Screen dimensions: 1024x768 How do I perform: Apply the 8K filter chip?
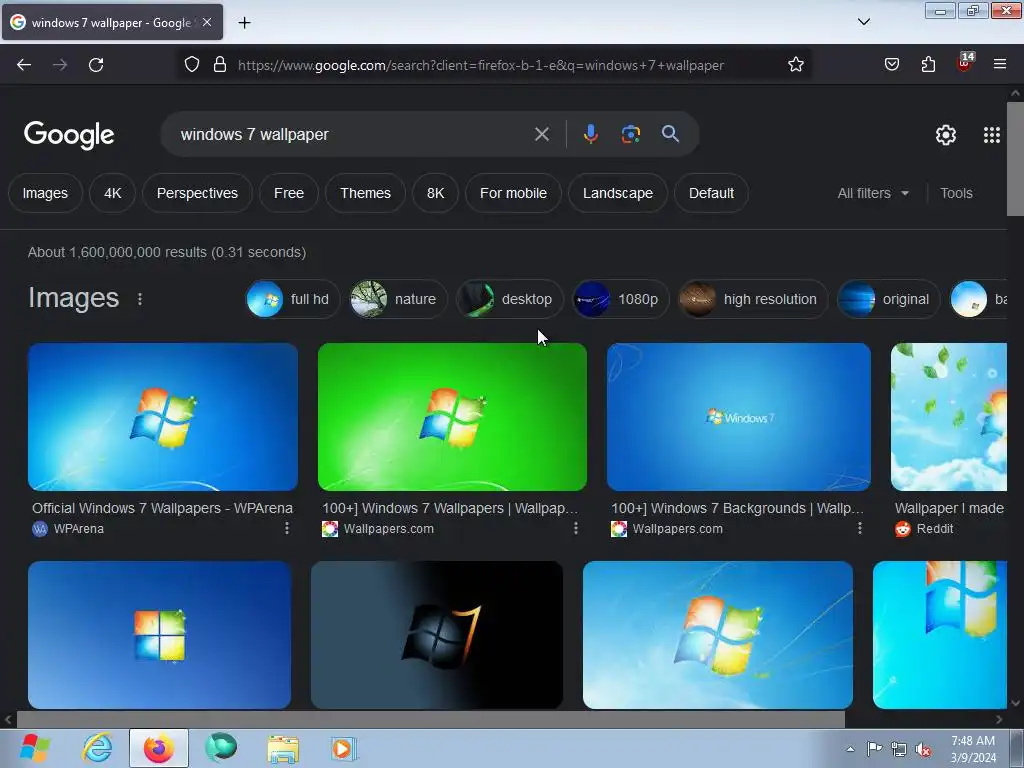(436, 193)
